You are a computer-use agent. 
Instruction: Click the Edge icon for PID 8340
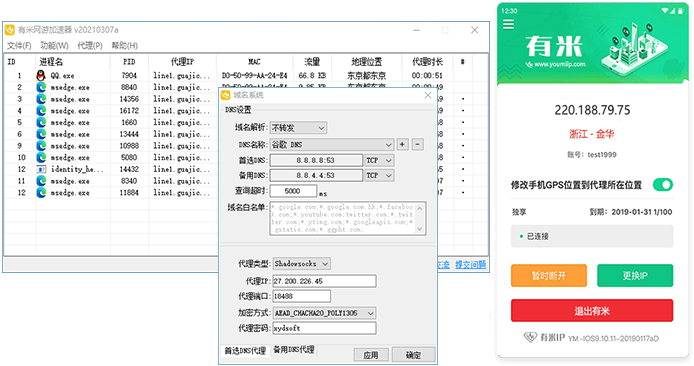(41, 181)
